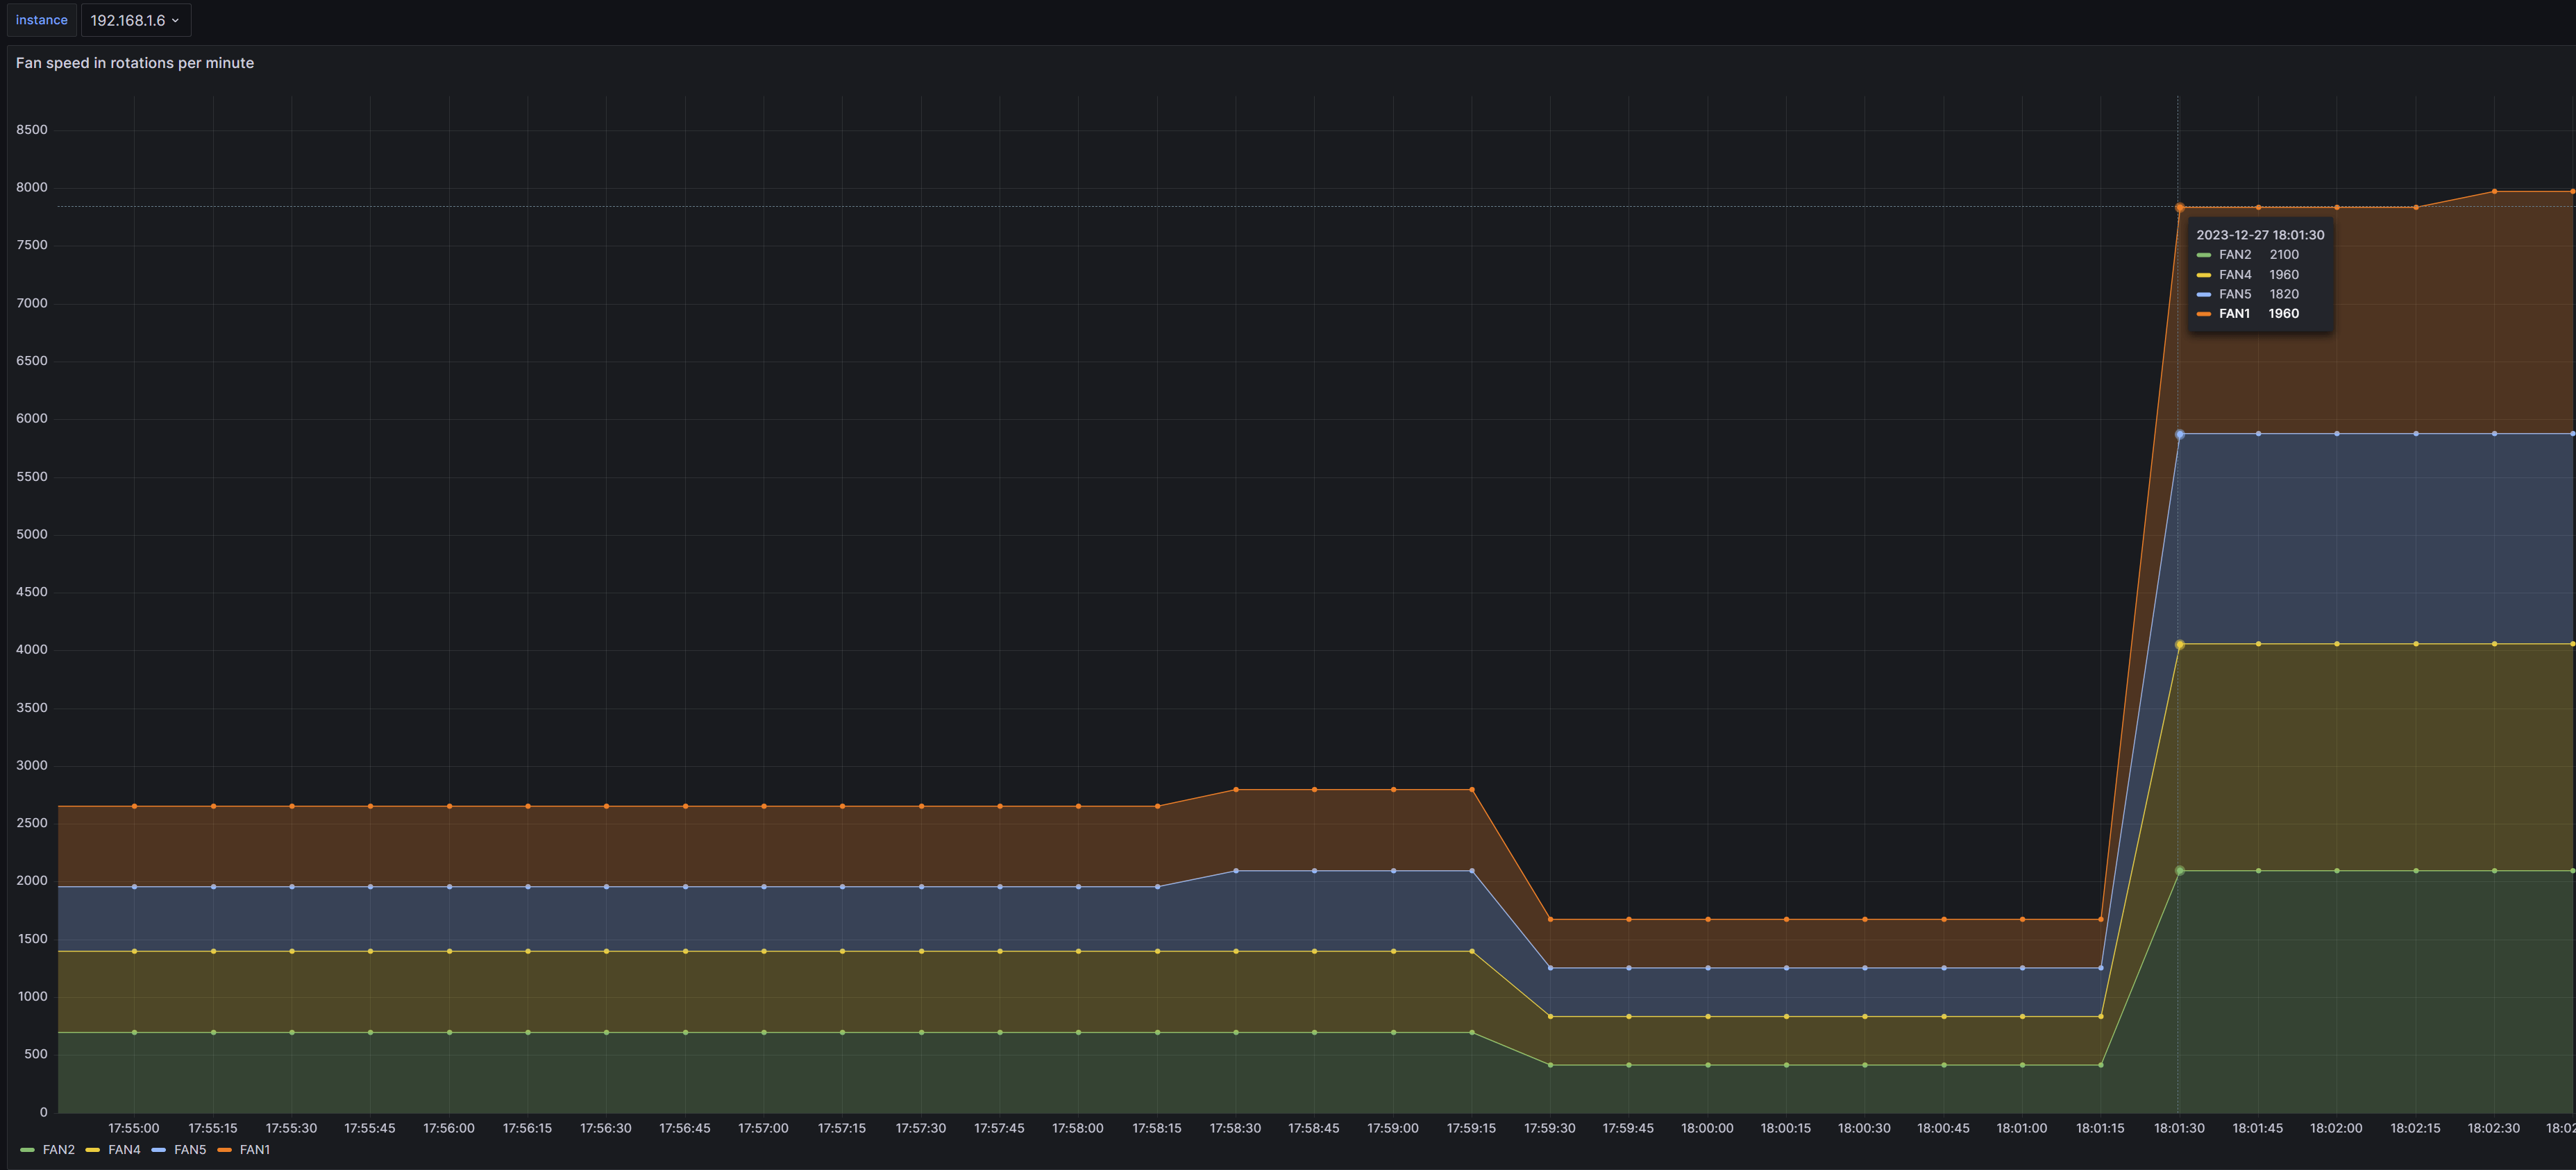Click the dropdown chevron next to 192.168.1.6
Viewport: 2576px width, 1170px height.
click(175, 20)
